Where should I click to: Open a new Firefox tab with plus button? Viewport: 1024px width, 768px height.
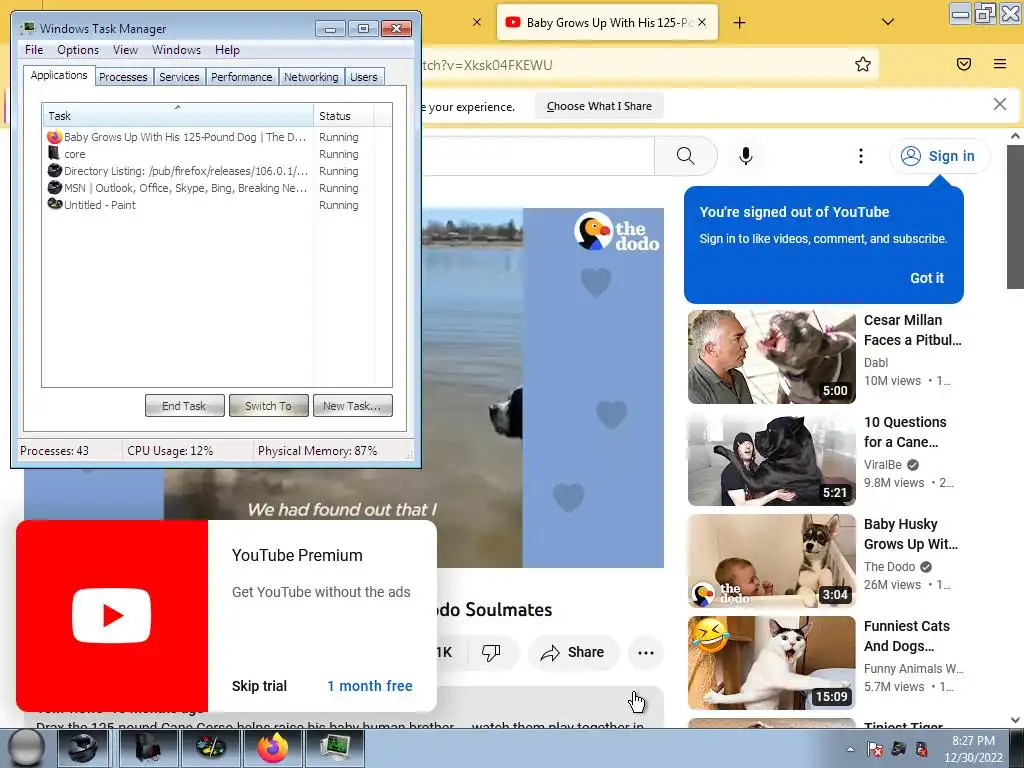coord(739,23)
